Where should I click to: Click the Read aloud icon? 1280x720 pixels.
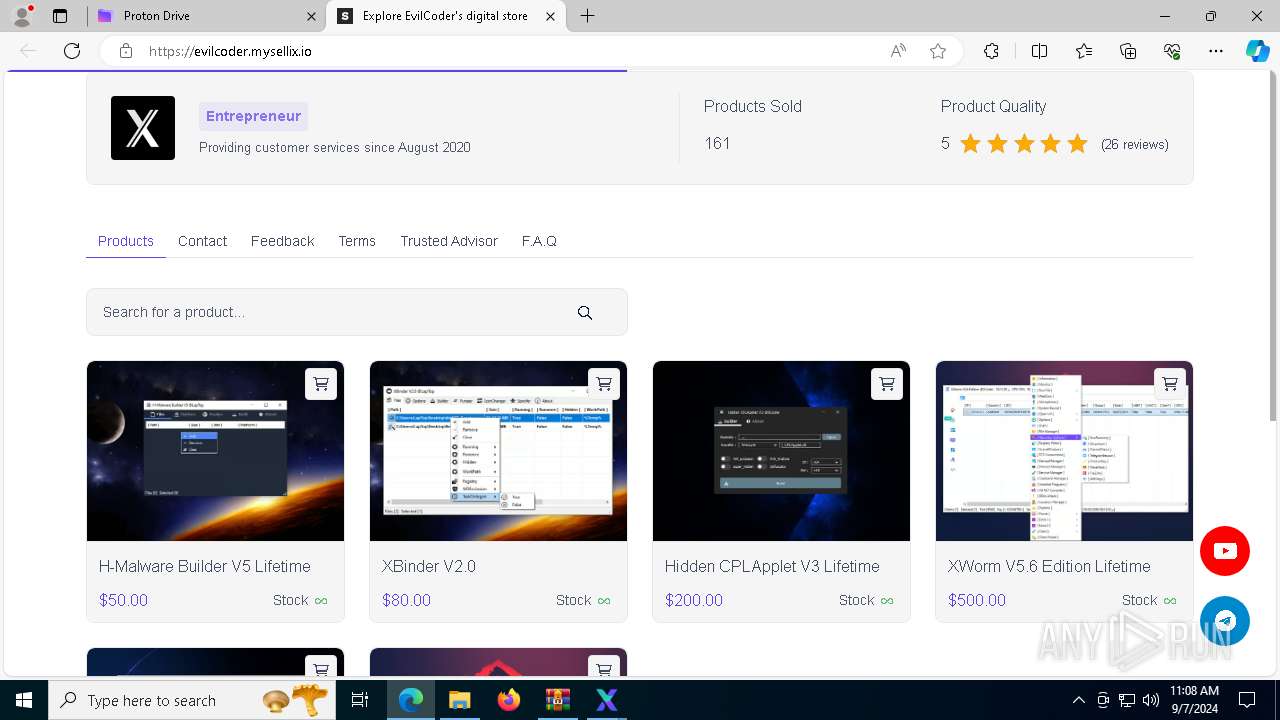[898, 51]
